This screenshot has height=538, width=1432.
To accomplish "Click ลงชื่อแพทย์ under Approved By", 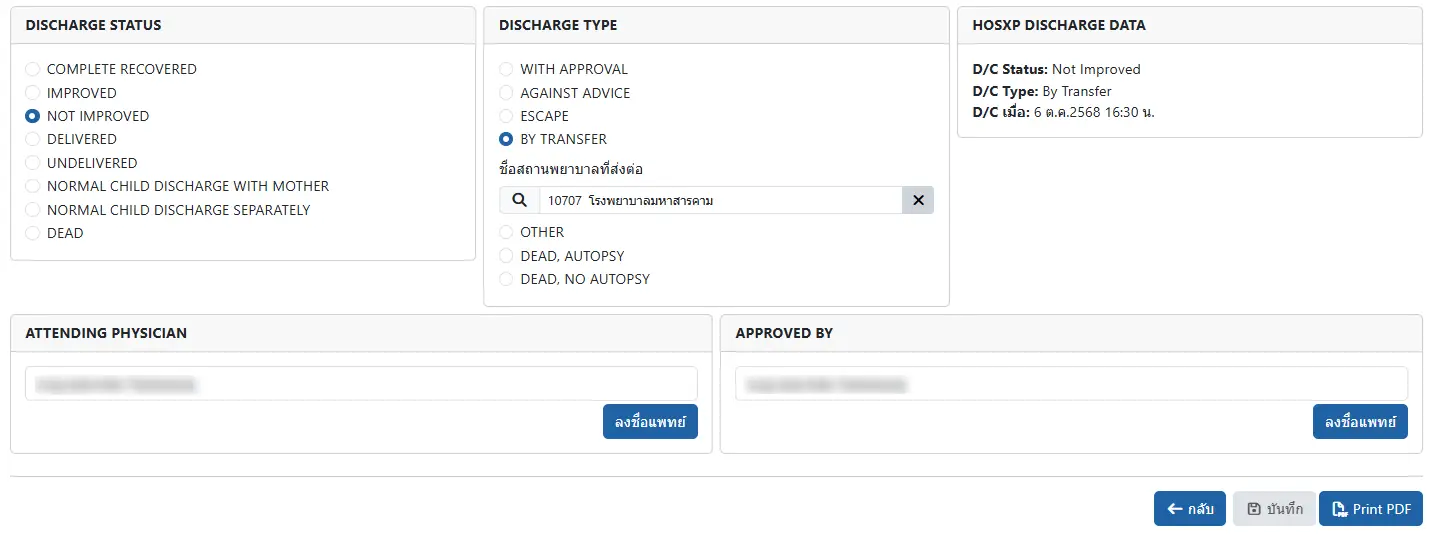I will pos(1359,422).
